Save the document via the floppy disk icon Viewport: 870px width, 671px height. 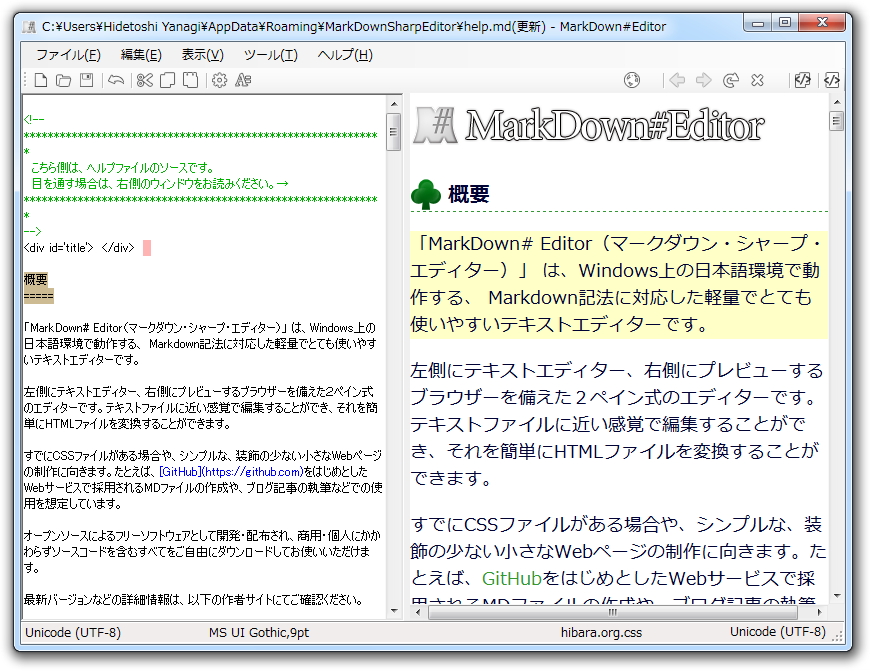[x=88, y=80]
